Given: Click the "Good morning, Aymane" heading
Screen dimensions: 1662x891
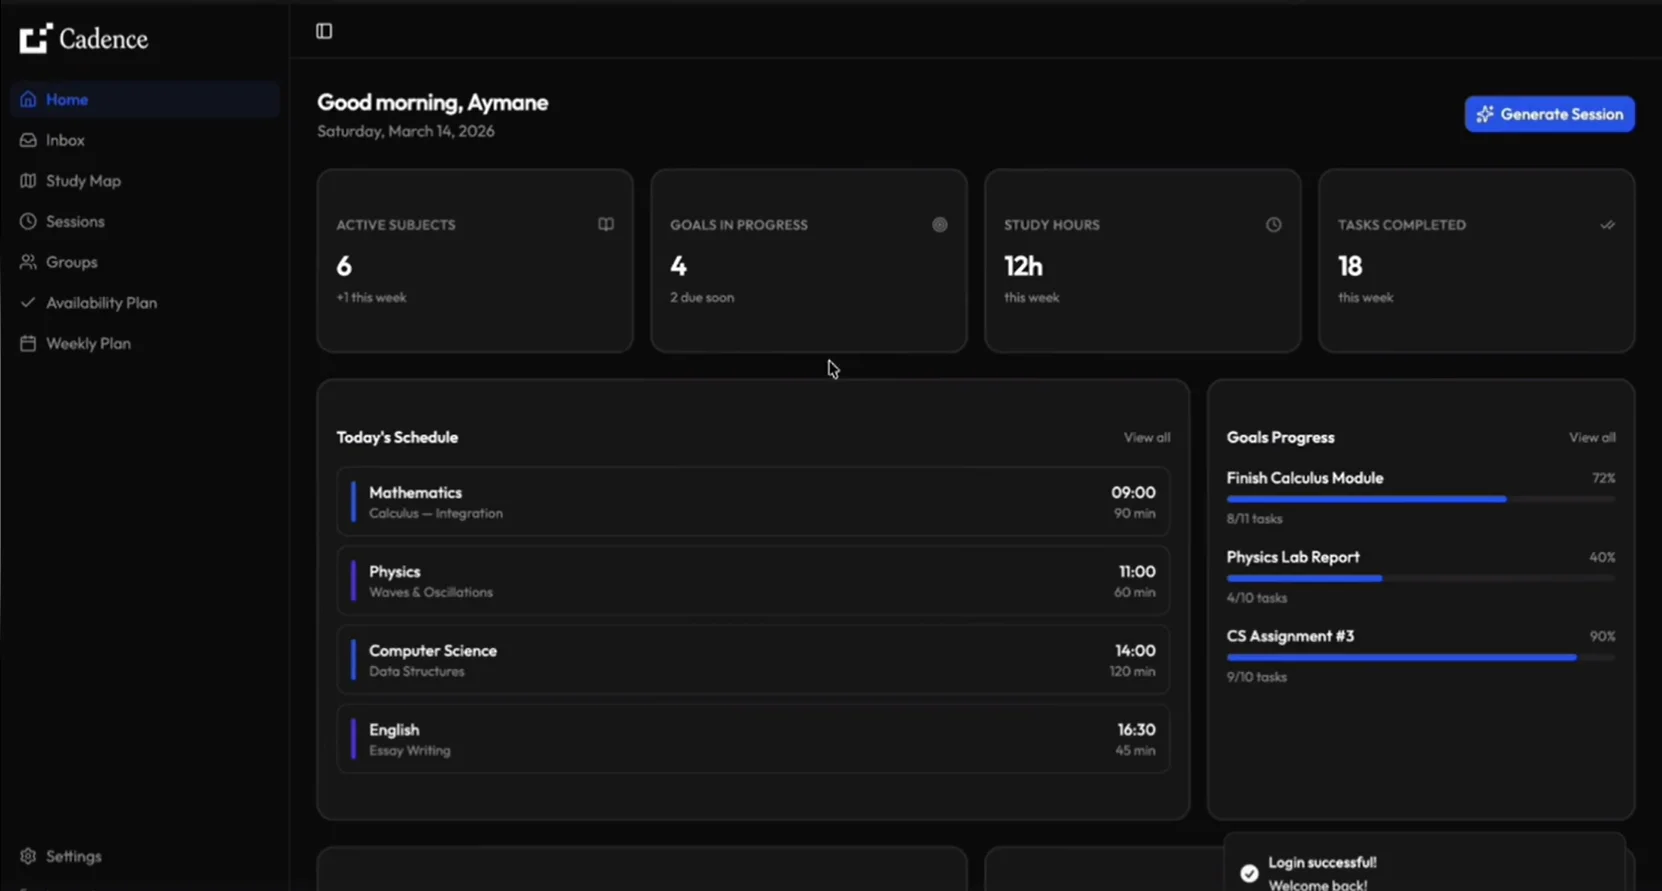Looking at the screenshot, I should tap(433, 102).
